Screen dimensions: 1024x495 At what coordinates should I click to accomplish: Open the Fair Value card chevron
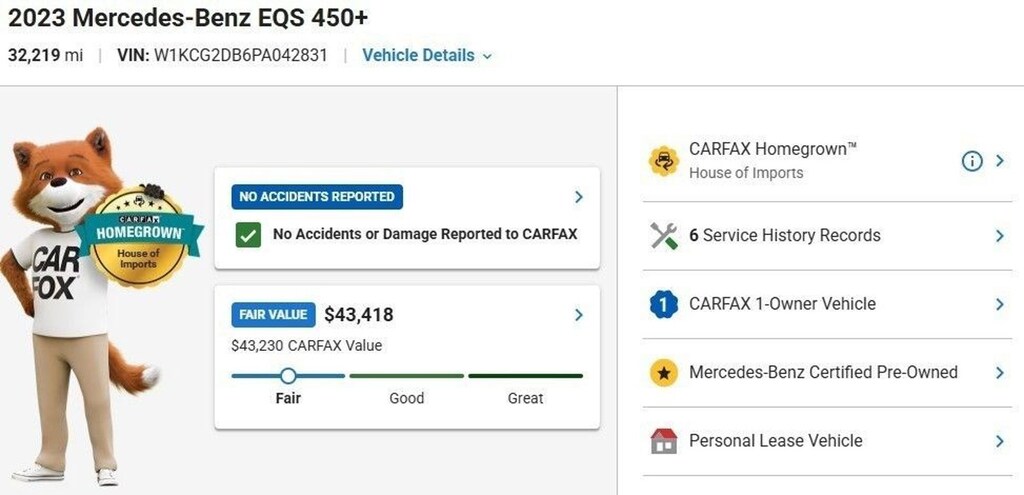point(578,315)
